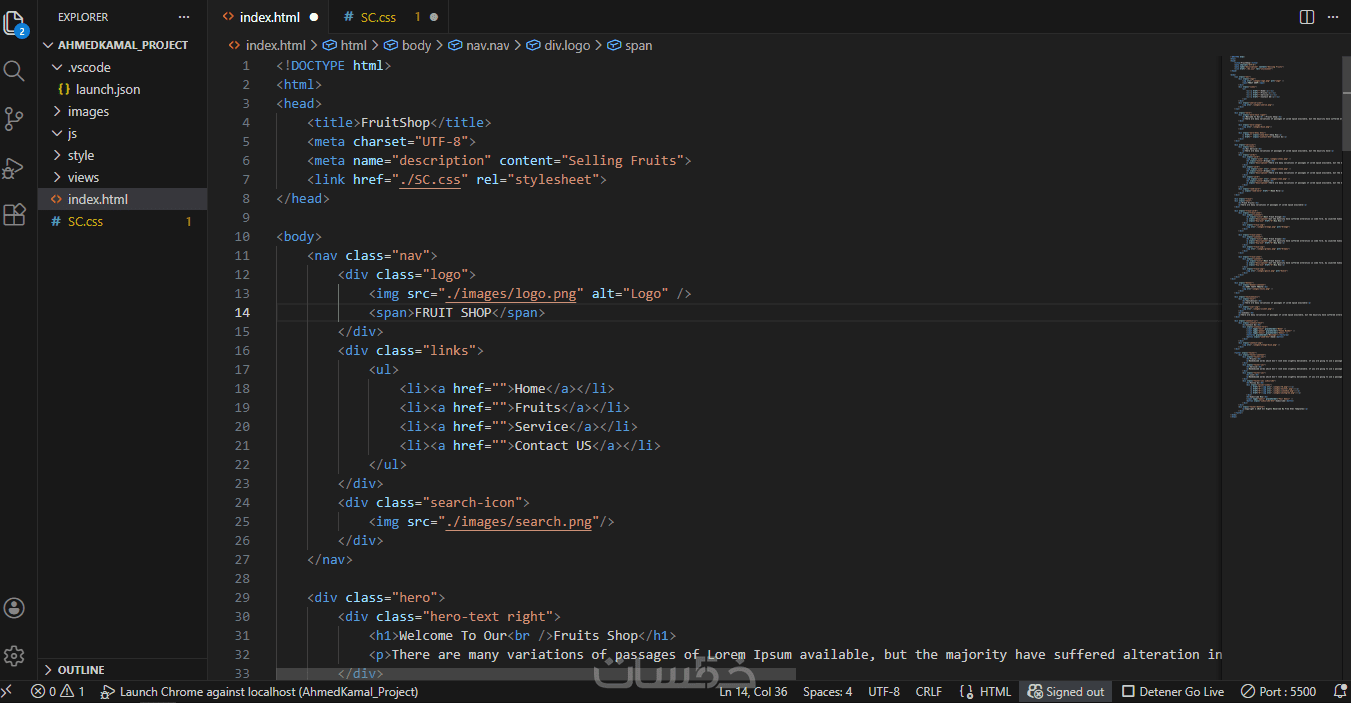
Task: Click the remote window icon in status bar
Action: point(7,692)
